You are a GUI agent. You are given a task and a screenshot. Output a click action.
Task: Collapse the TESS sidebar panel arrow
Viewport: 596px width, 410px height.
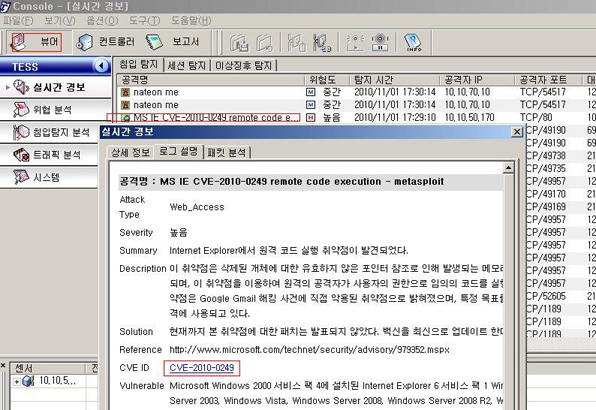pos(101,66)
